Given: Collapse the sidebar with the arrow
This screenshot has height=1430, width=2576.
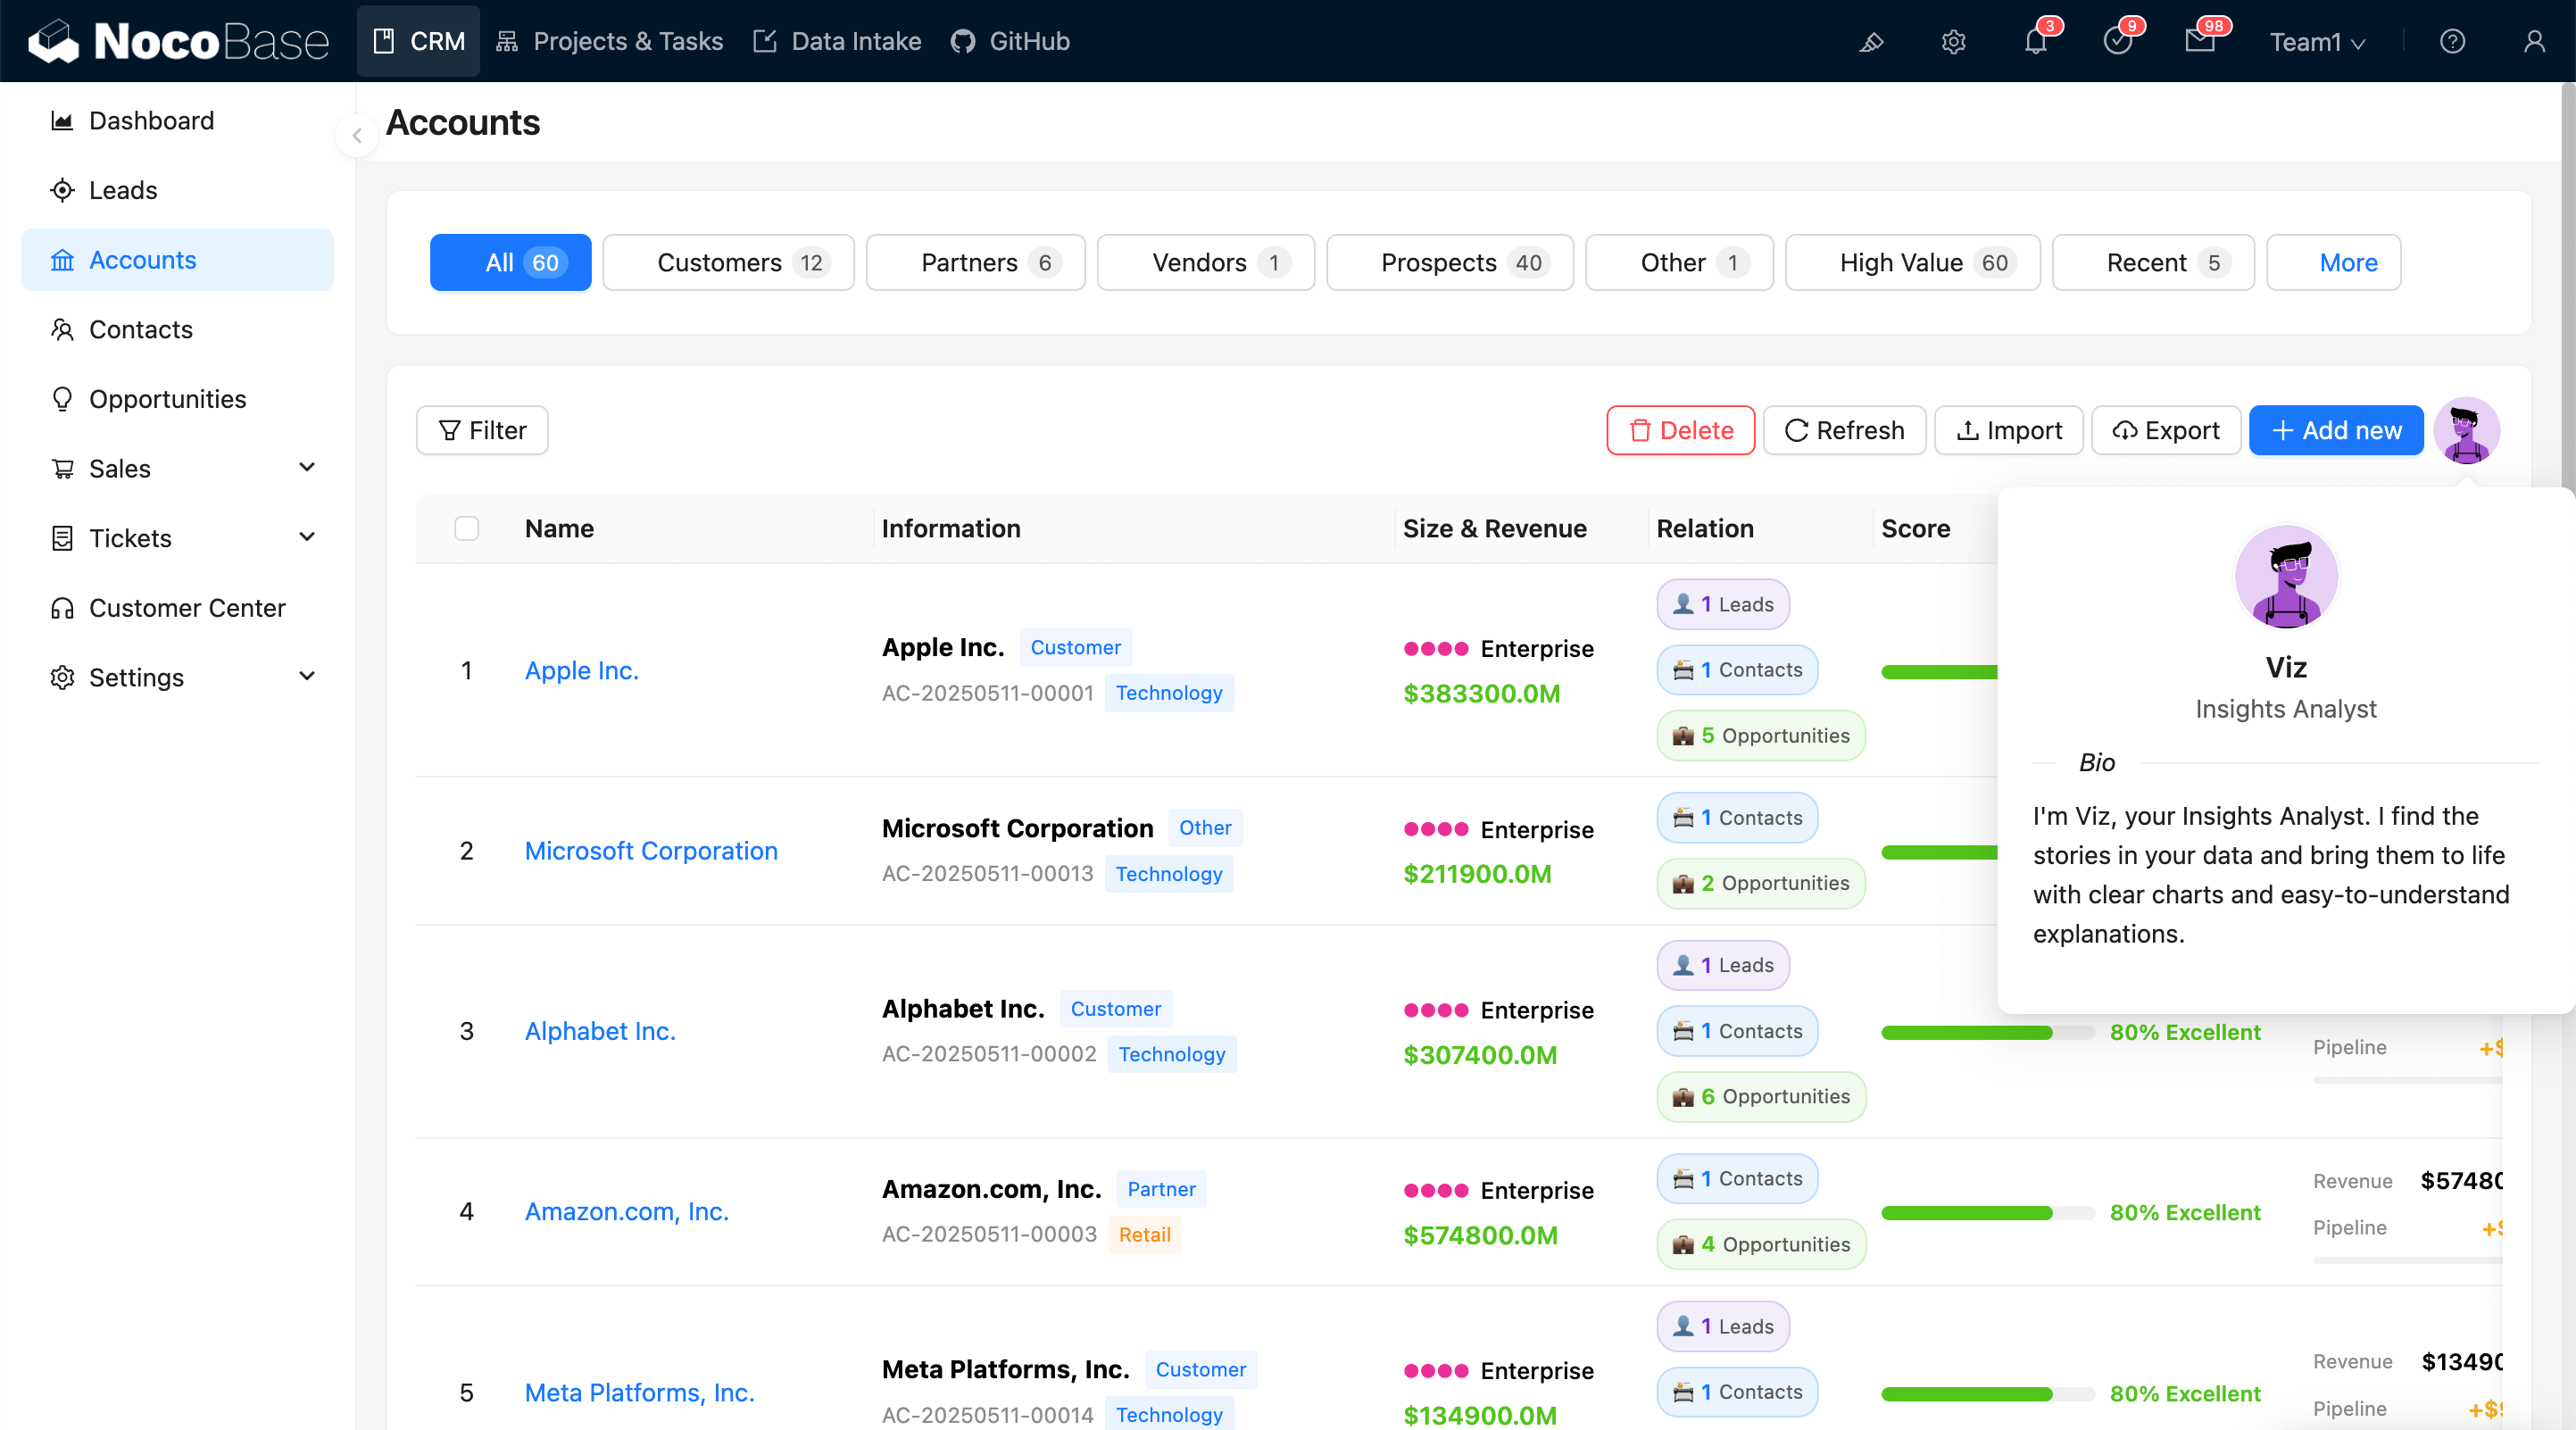Looking at the screenshot, I should 357,135.
